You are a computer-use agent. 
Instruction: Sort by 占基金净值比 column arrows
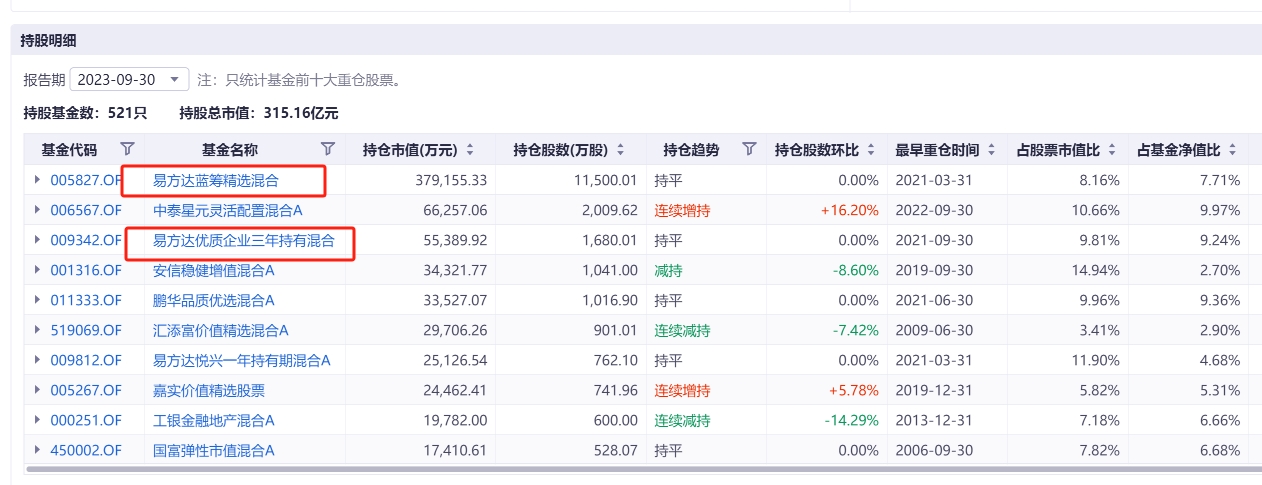coord(1233,150)
